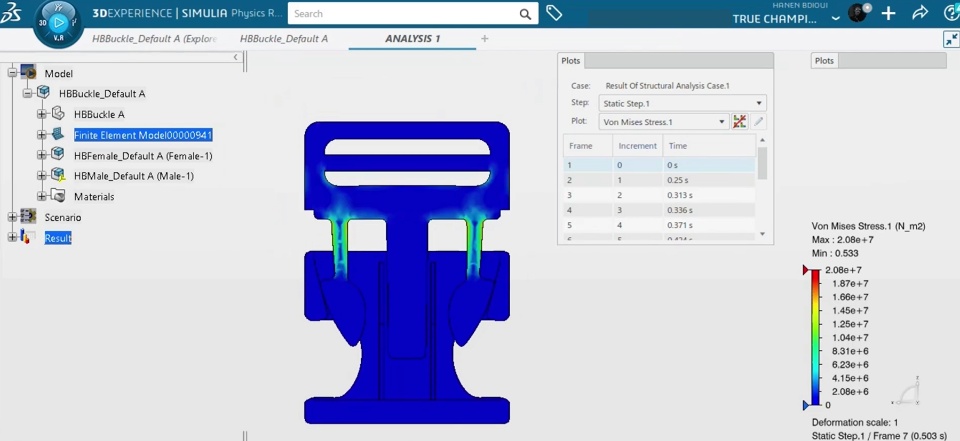The height and width of the screenshot is (441, 960).
Task: Open the TRUE CHAMPI... platform dropdown chevron
Action: pos(836,18)
